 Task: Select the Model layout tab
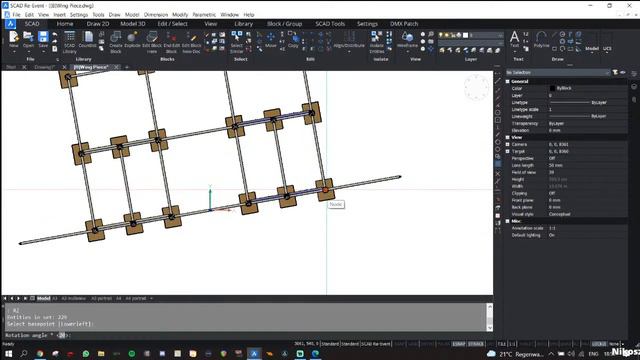(43, 298)
